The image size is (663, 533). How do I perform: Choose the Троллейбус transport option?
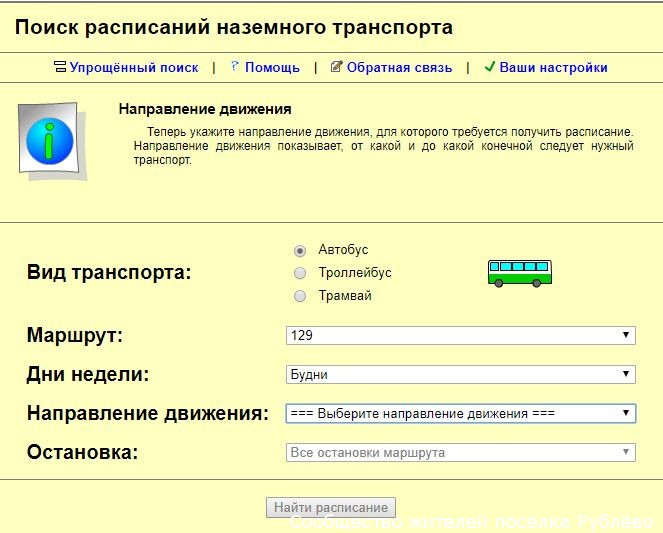tap(300, 273)
